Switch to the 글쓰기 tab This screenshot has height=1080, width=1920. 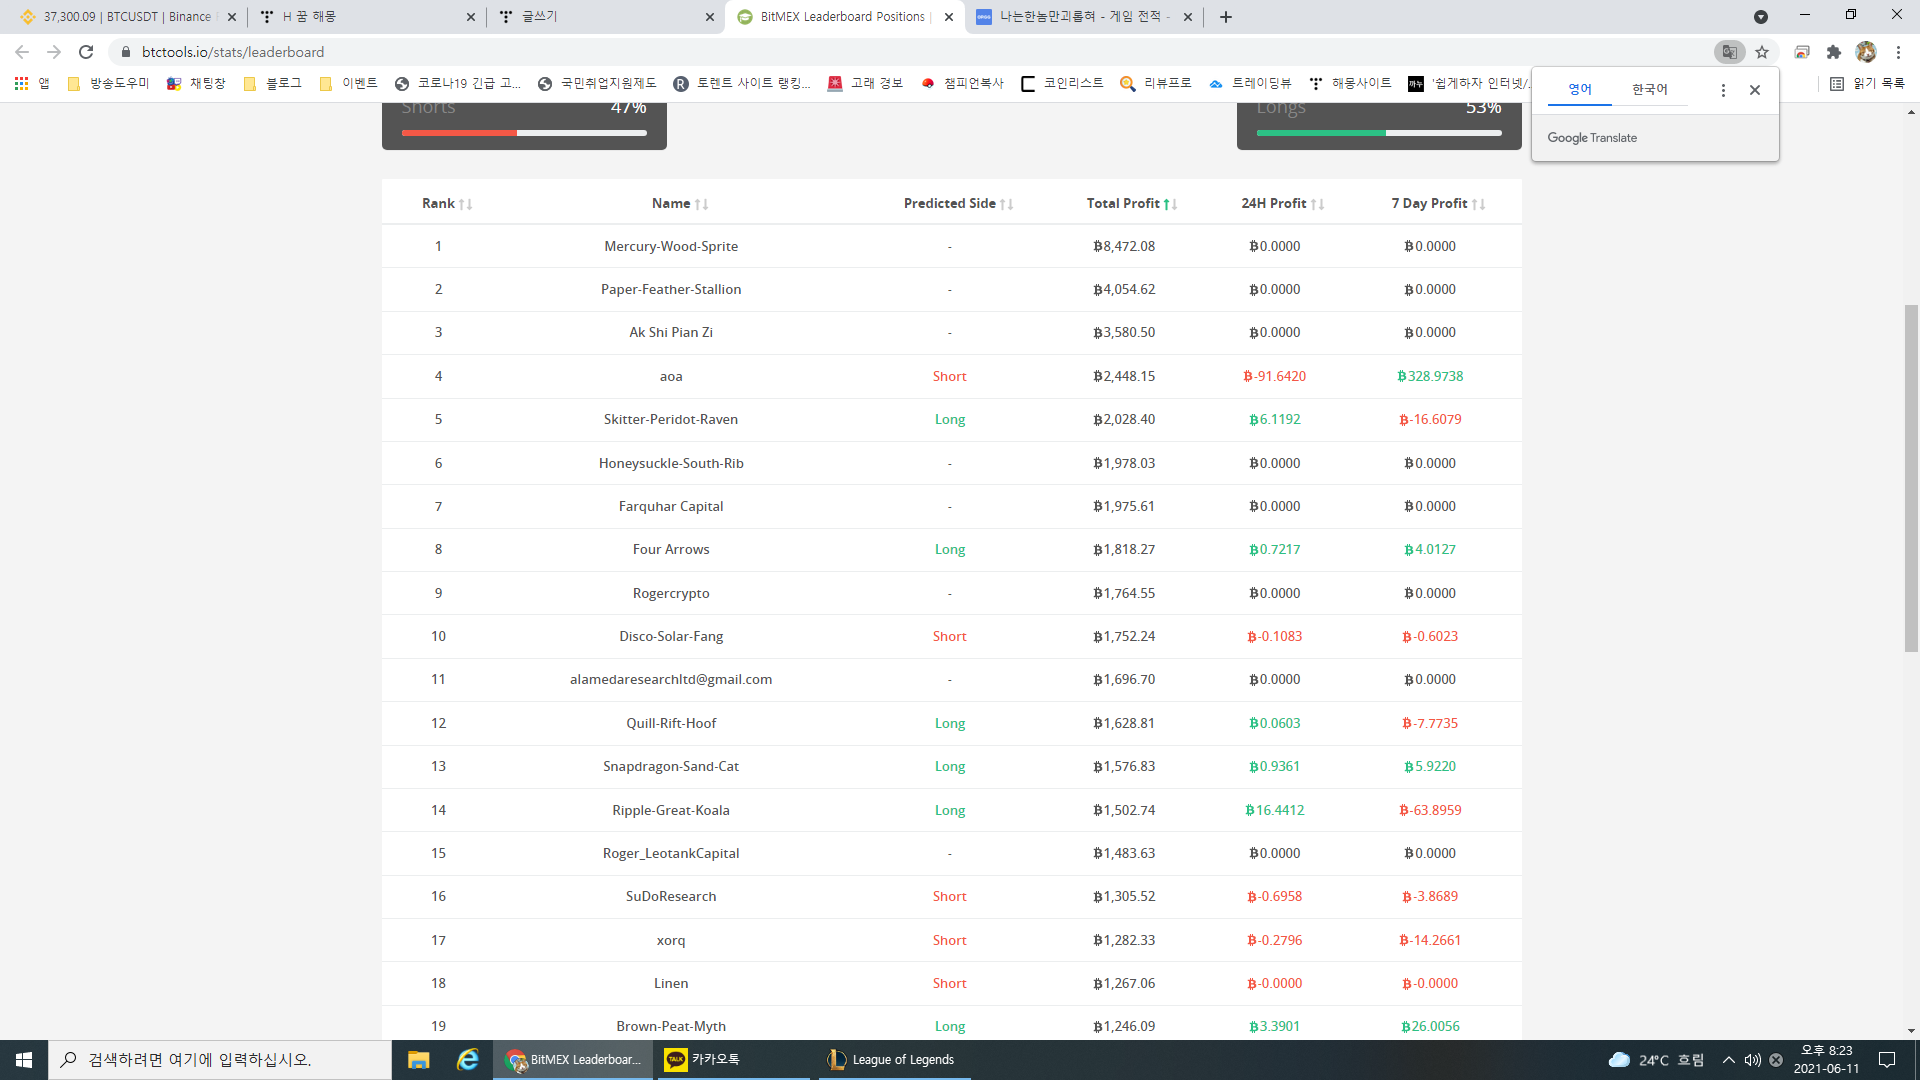click(x=605, y=17)
